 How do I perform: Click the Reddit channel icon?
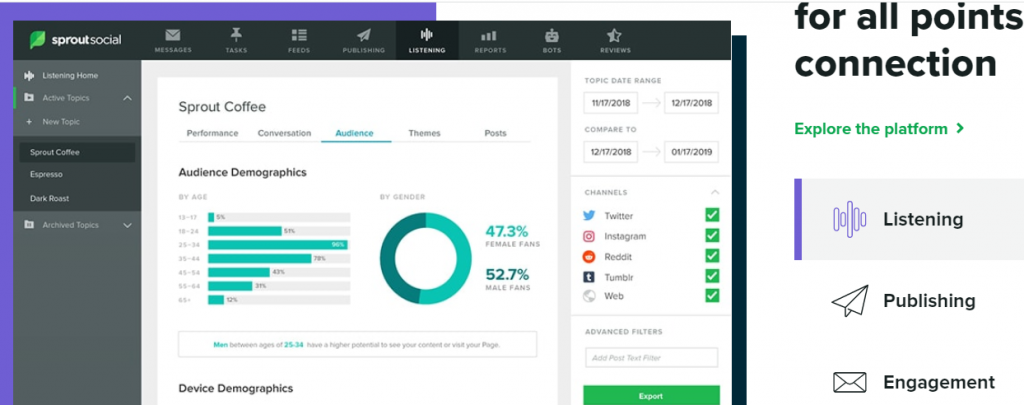tap(589, 257)
